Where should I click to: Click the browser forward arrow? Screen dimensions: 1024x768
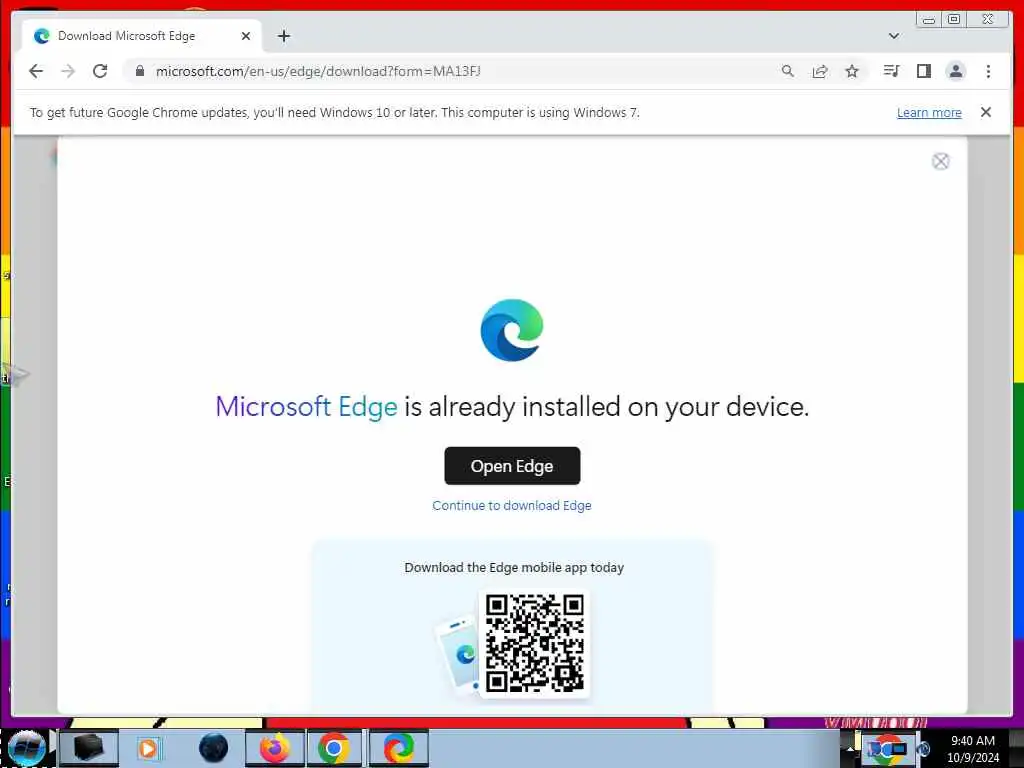68,71
